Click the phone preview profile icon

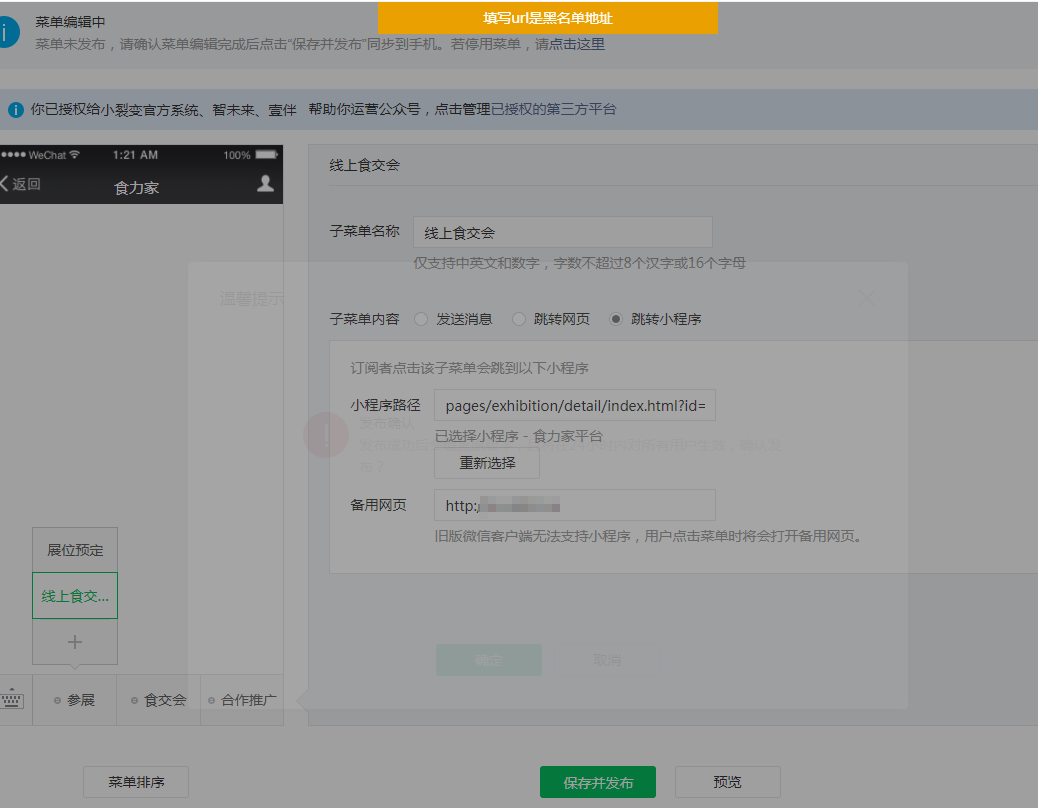pyautogui.click(x=265, y=183)
